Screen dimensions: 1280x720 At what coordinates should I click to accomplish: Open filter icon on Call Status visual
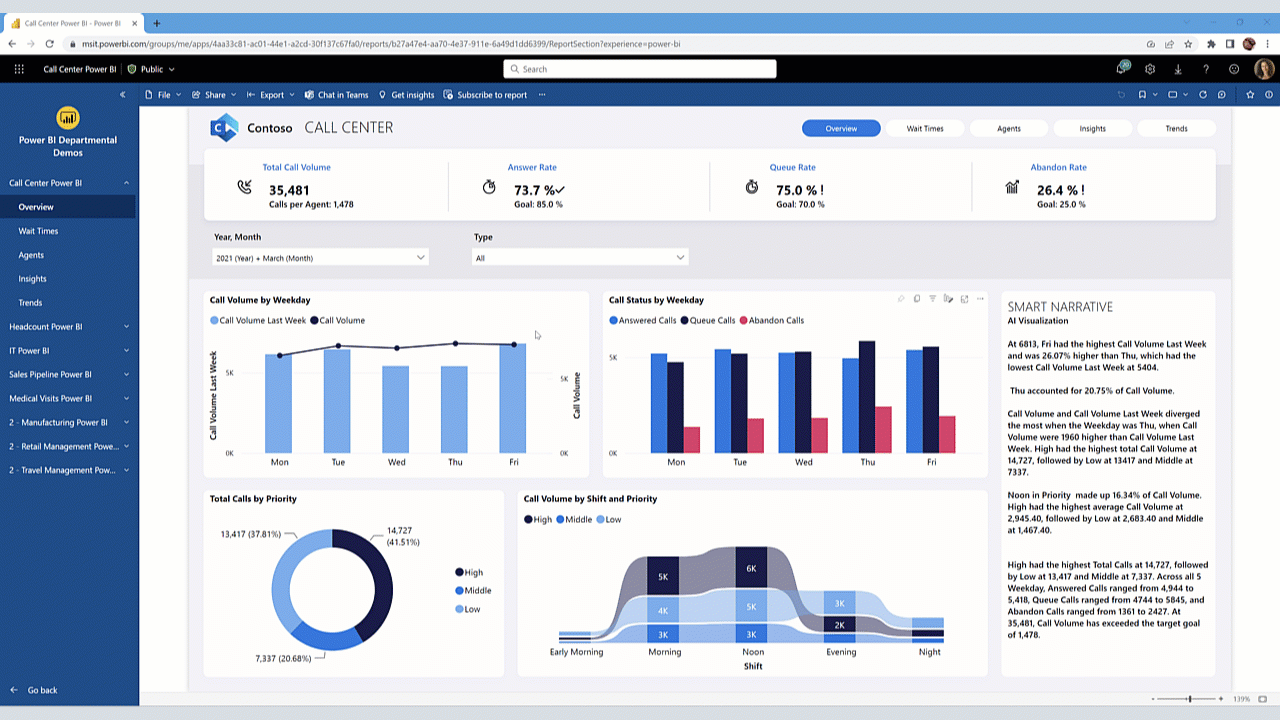pos(932,299)
